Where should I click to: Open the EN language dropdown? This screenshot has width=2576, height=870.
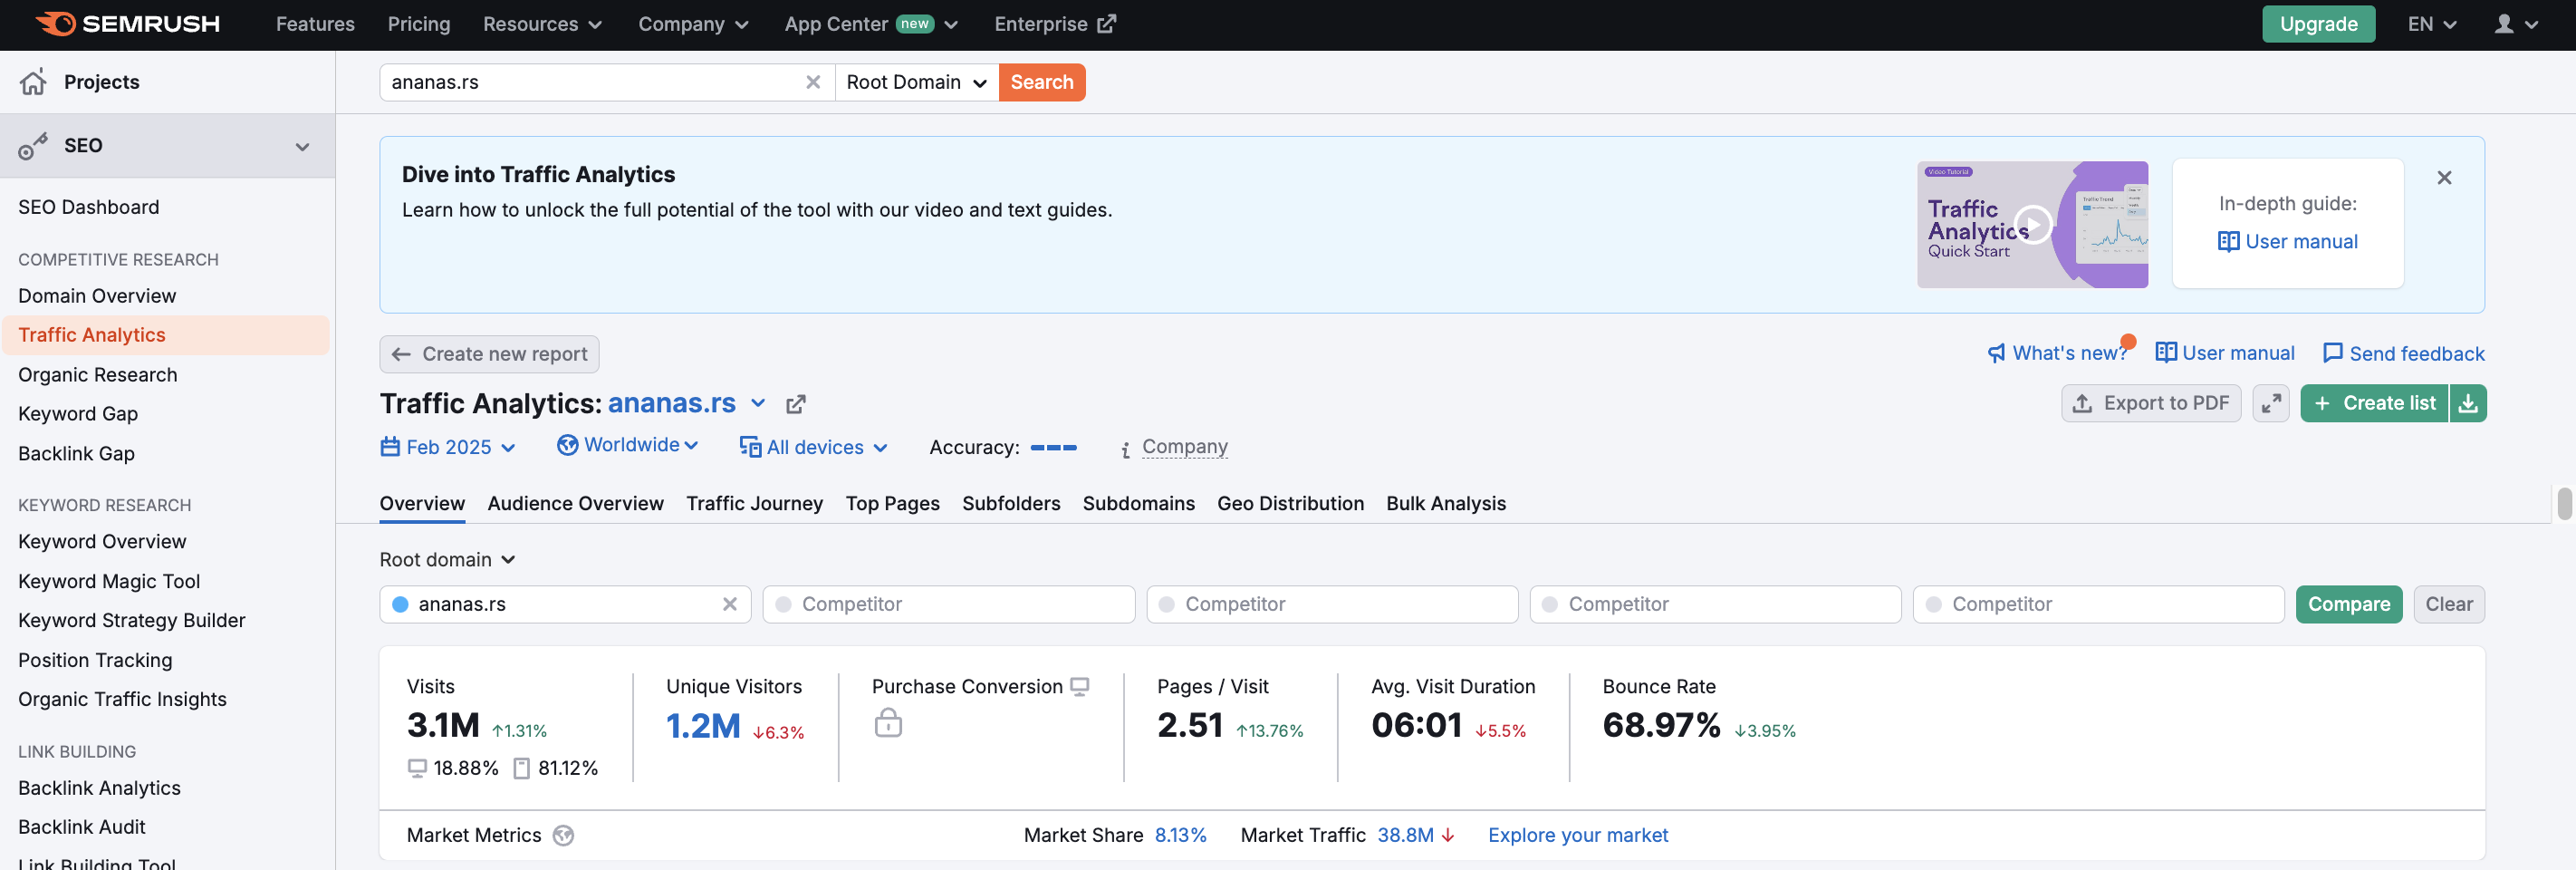(x=2431, y=24)
